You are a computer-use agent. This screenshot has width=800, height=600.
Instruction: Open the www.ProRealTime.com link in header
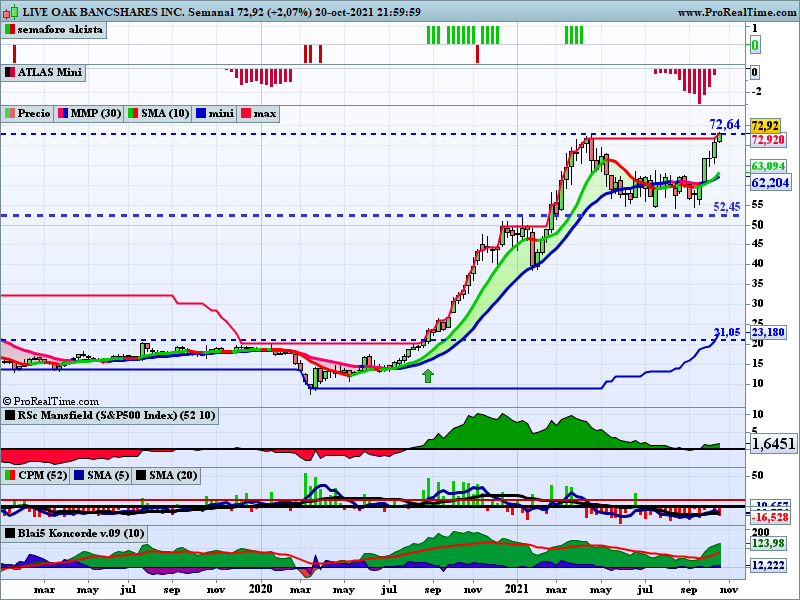(737, 12)
